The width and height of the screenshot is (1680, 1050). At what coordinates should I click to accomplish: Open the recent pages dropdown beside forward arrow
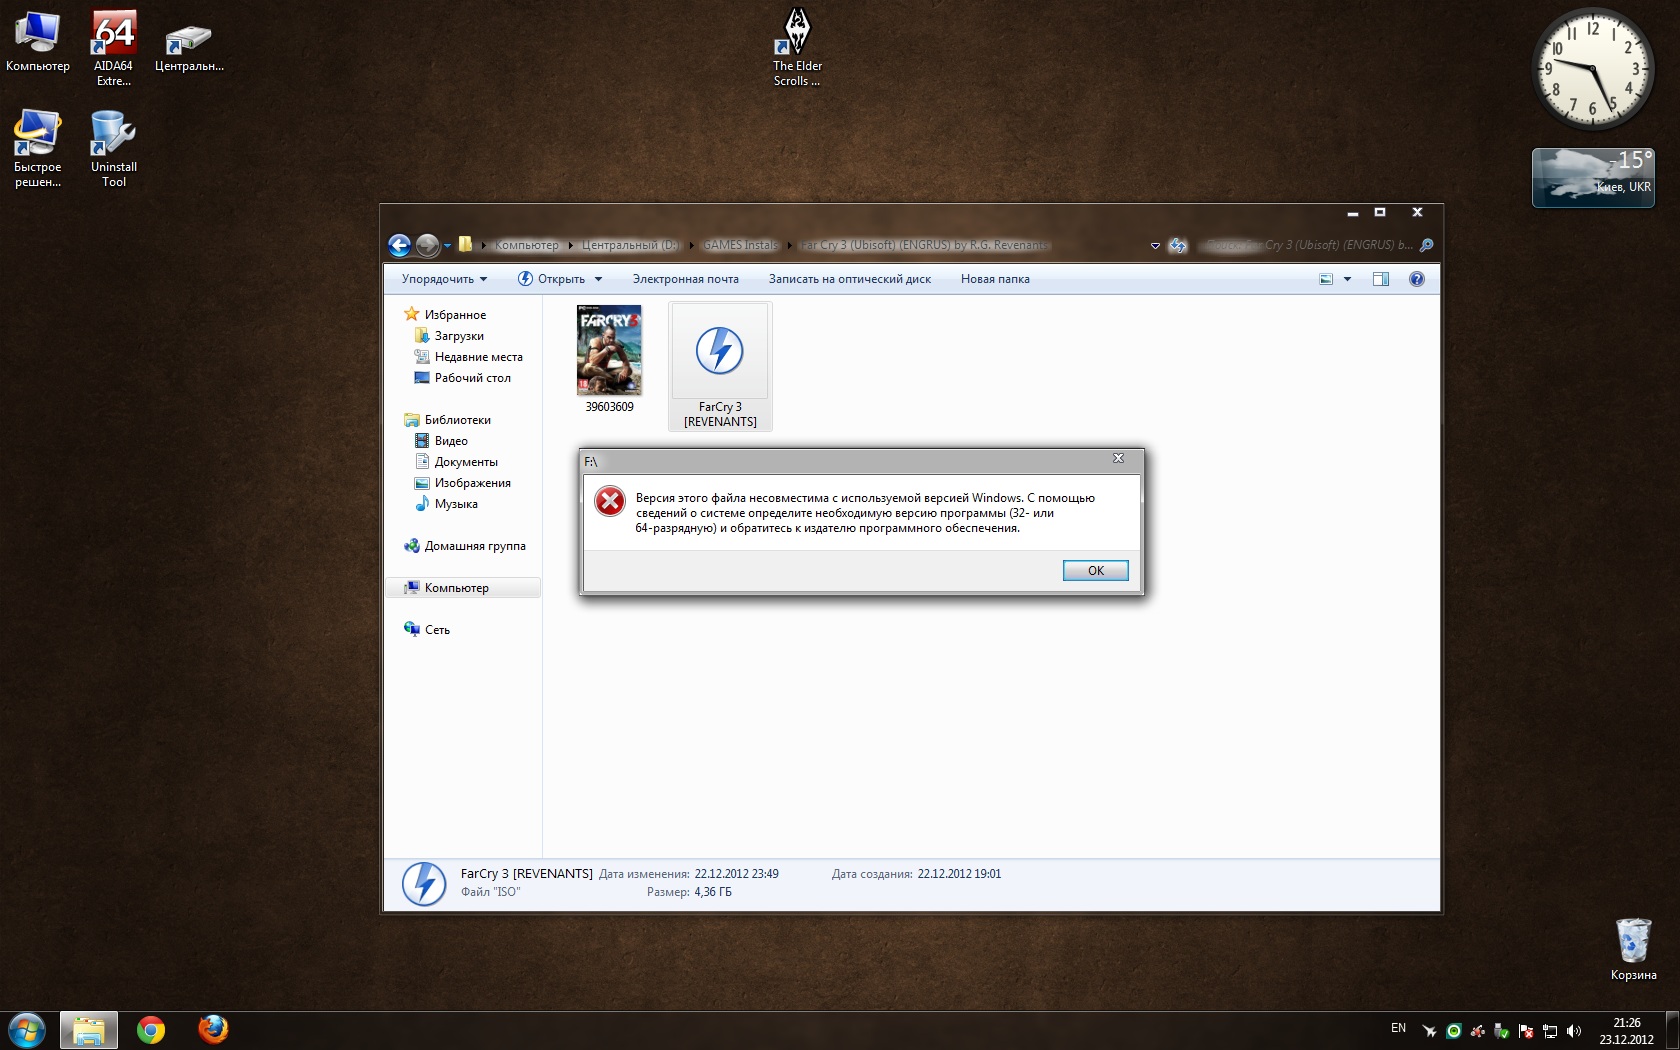447,246
